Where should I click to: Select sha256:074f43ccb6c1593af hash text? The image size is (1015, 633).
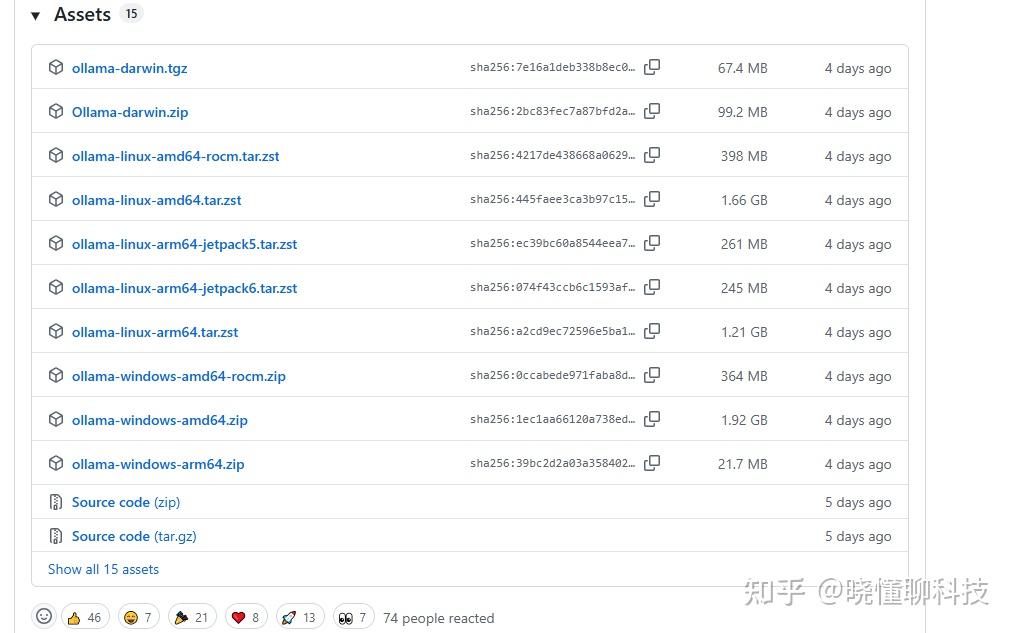pyautogui.click(x=552, y=287)
